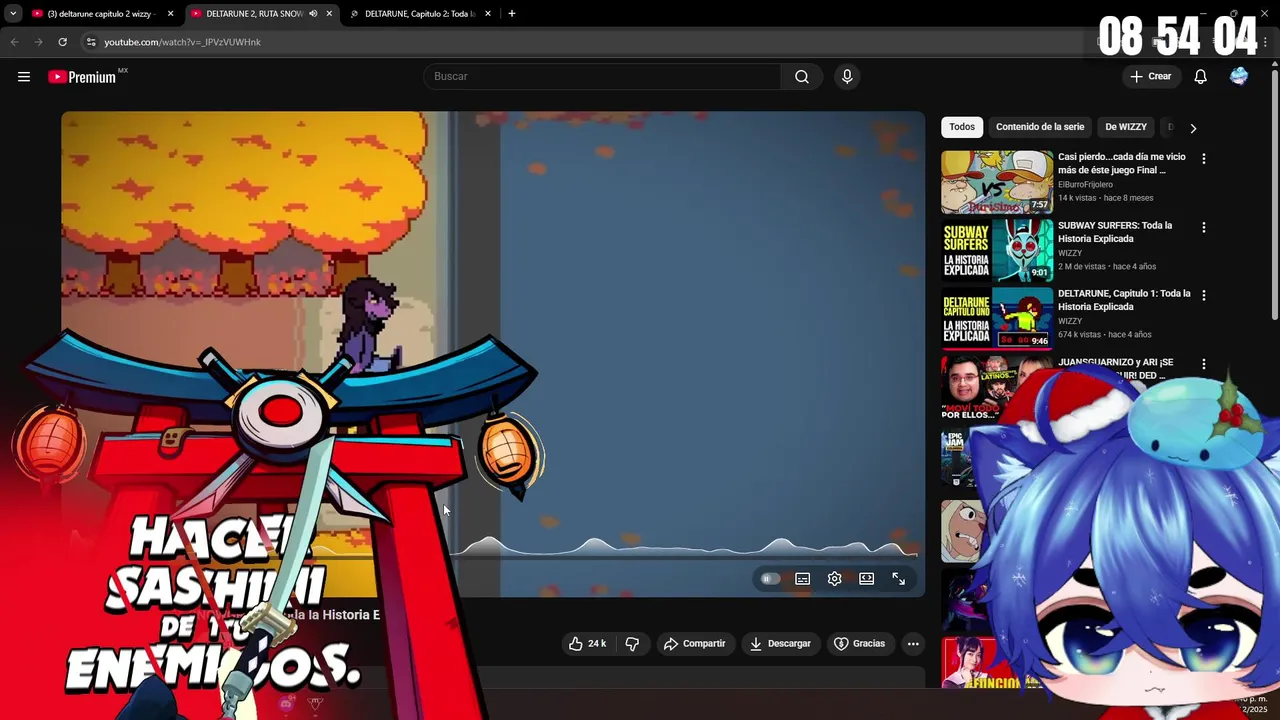Open 'SUBWAY SURFERS: Toda la Historia Explicada' title
This screenshot has height=720, width=1280.
pyautogui.click(x=1115, y=232)
